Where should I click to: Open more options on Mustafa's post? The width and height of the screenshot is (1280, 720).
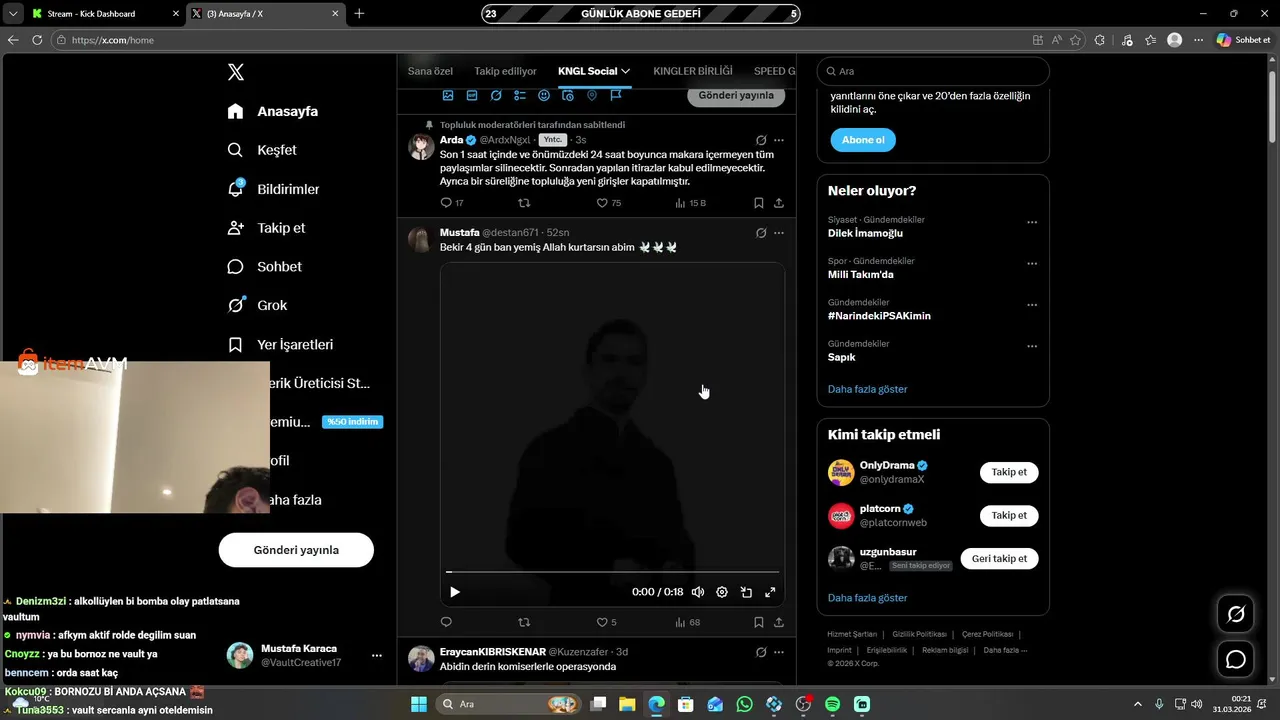[x=779, y=233]
